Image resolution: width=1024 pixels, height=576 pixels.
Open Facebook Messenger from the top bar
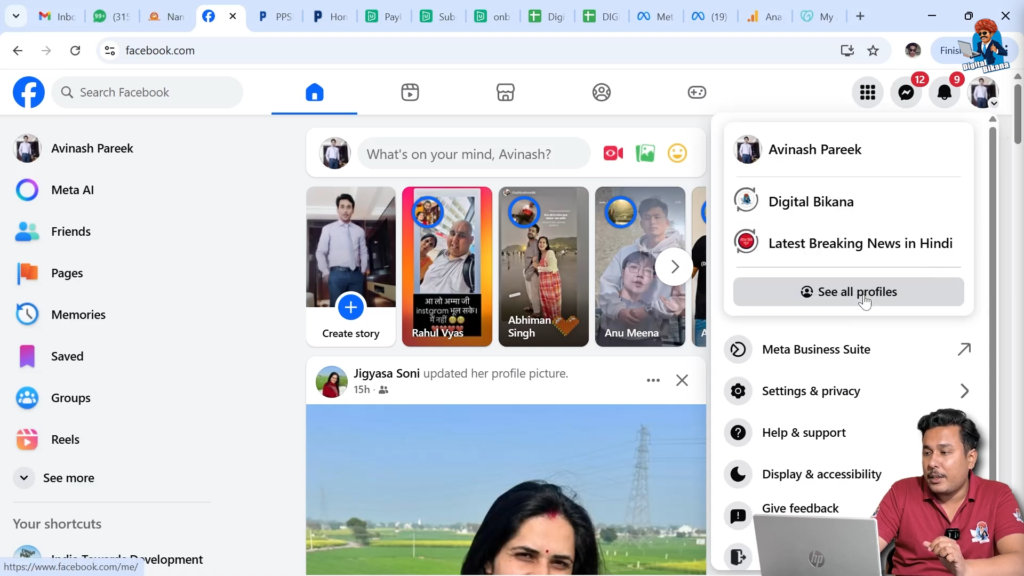[x=907, y=92]
